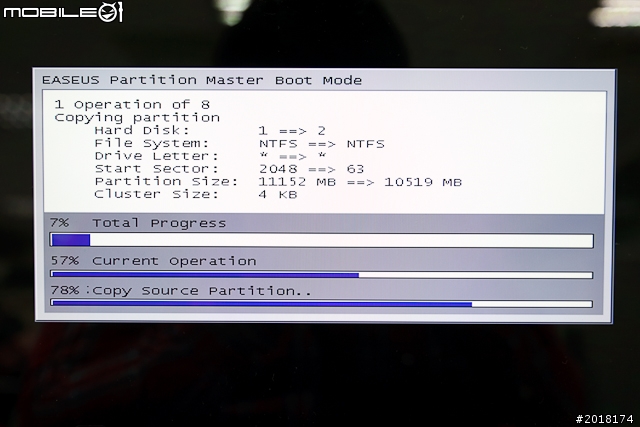This screenshot has height=427, width=640.
Task: Click the Current Operation progress bar
Action: [x=322, y=275]
